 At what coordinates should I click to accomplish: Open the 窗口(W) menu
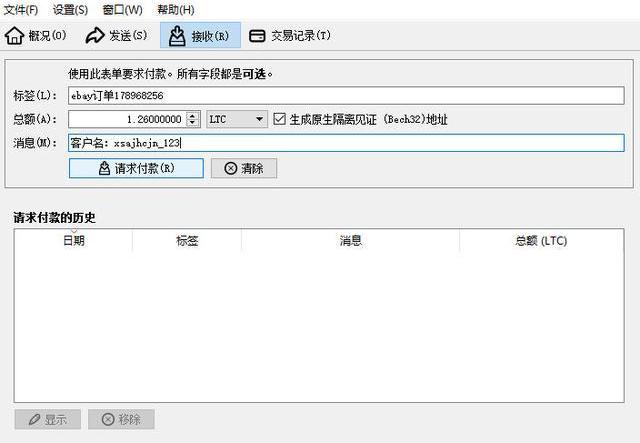pos(122,9)
